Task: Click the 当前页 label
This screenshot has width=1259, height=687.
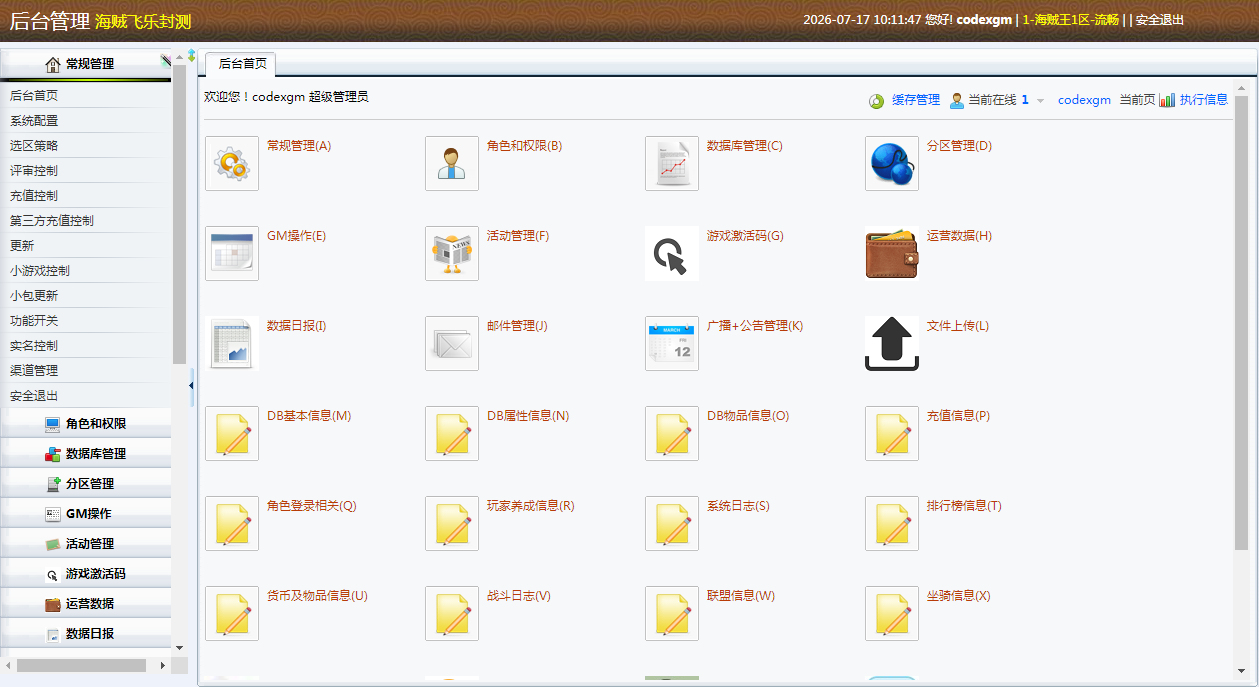Action: (x=1137, y=100)
